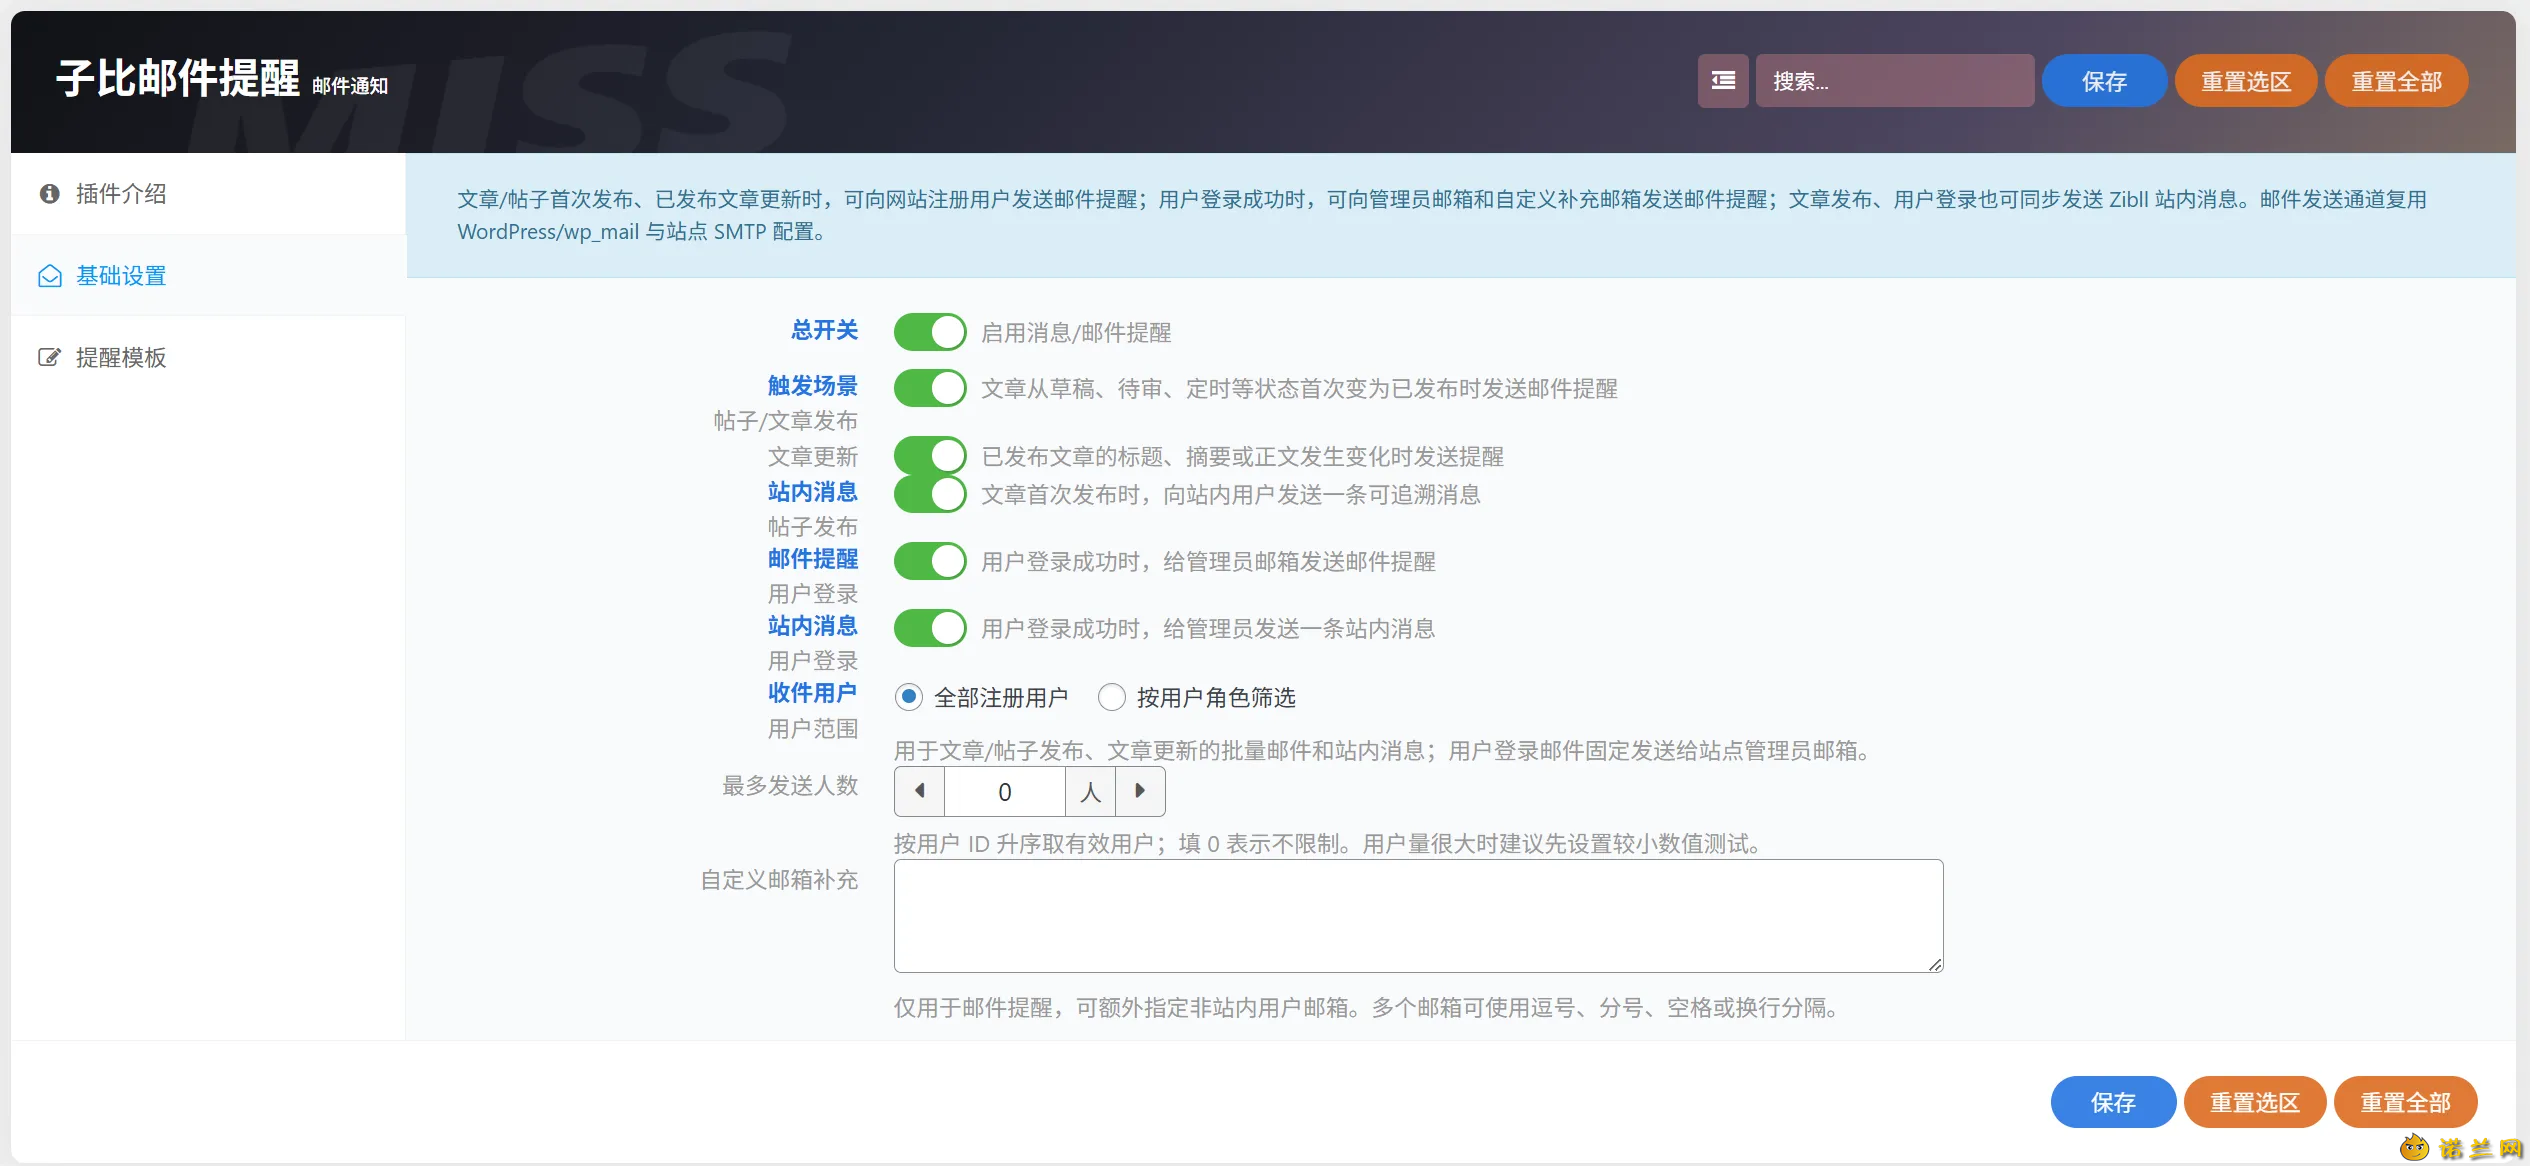This screenshot has height=1166, width=2530.
Task: Click the 子比邮件提醒 title
Action: point(178,78)
